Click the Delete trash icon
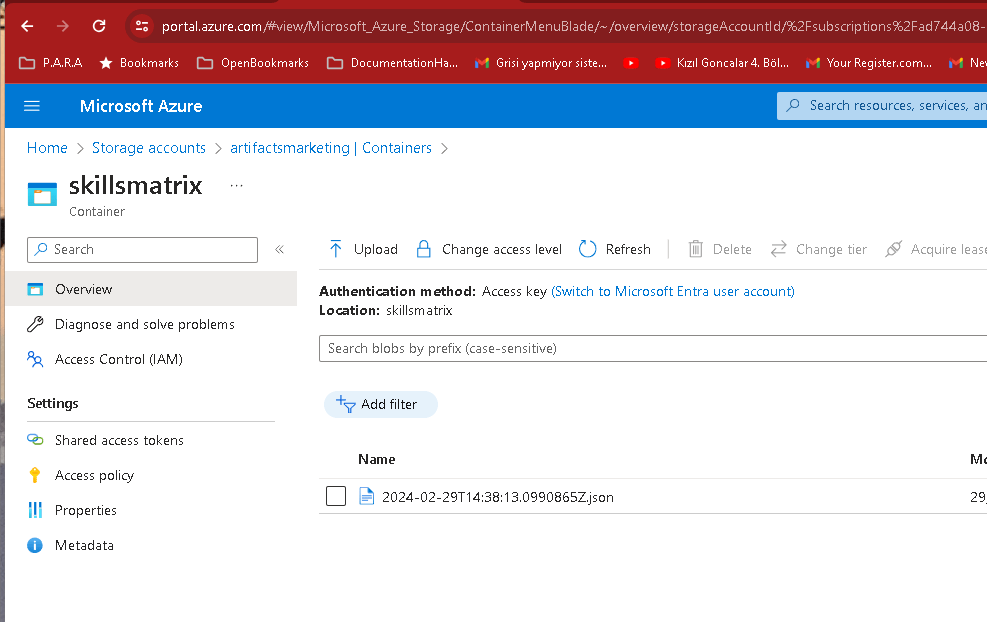Viewport: 987px width, 622px height. [696, 249]
